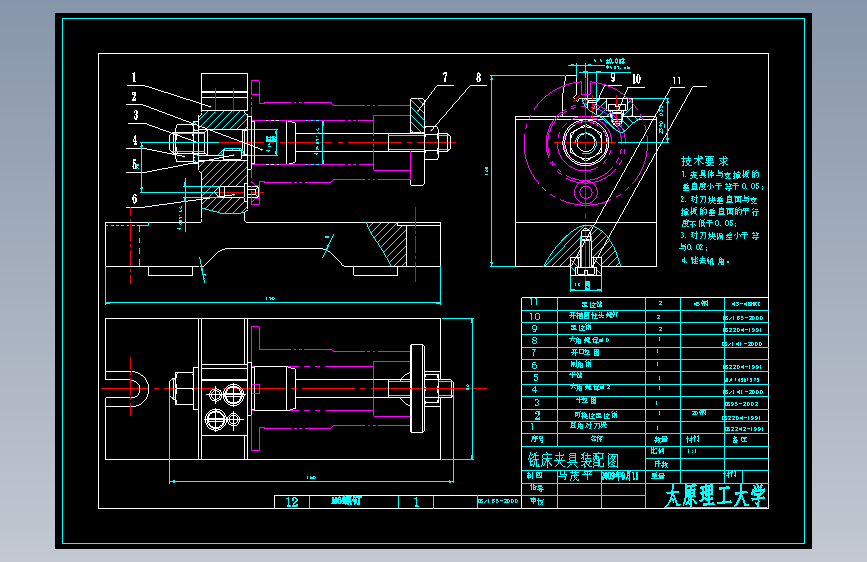
Task: Select the date next to 马茂平
Action: coord(620,476)
